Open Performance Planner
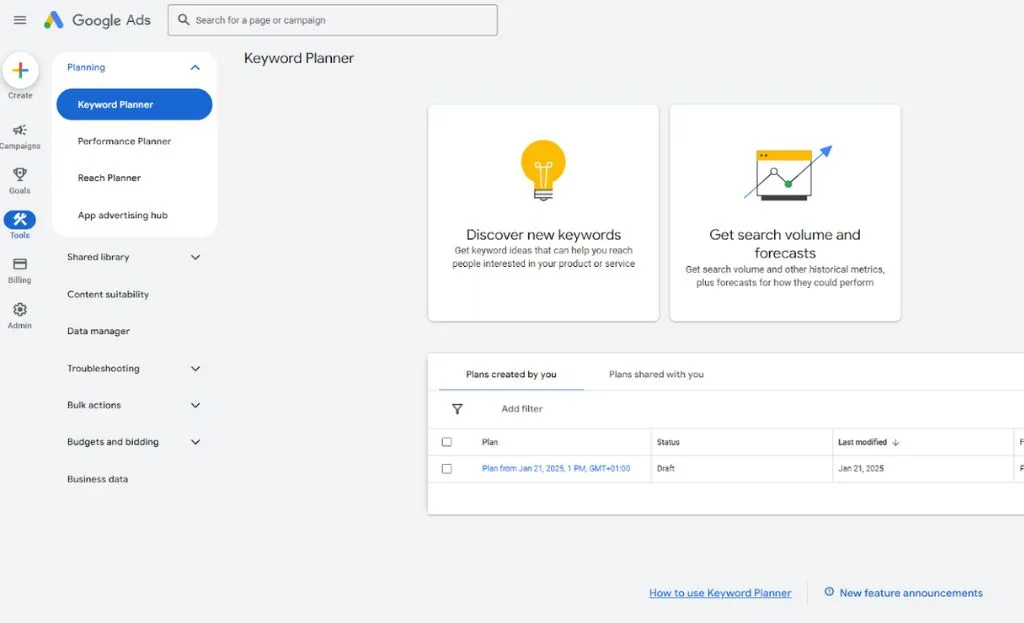Image resolution: width=1024 pixels, height=623 pixels. coord(124,141)
